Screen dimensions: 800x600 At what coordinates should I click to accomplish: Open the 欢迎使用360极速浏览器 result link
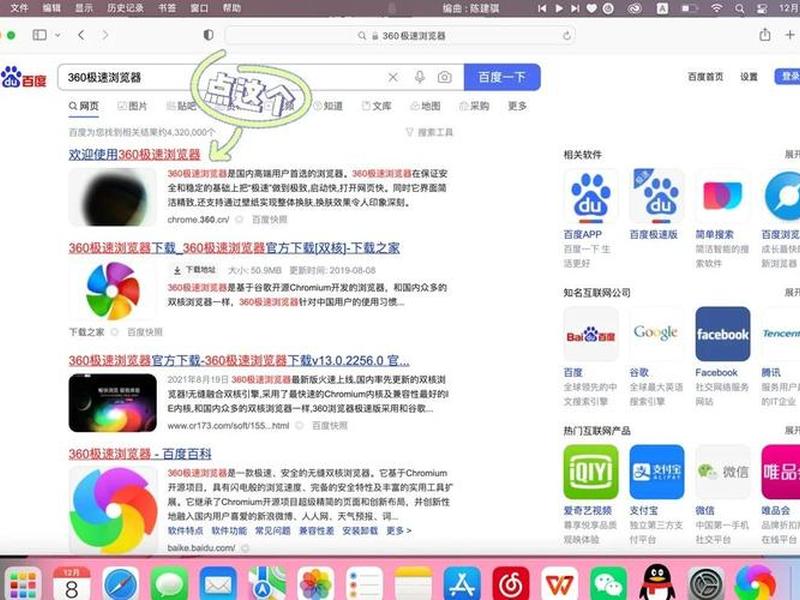[135, 154]
